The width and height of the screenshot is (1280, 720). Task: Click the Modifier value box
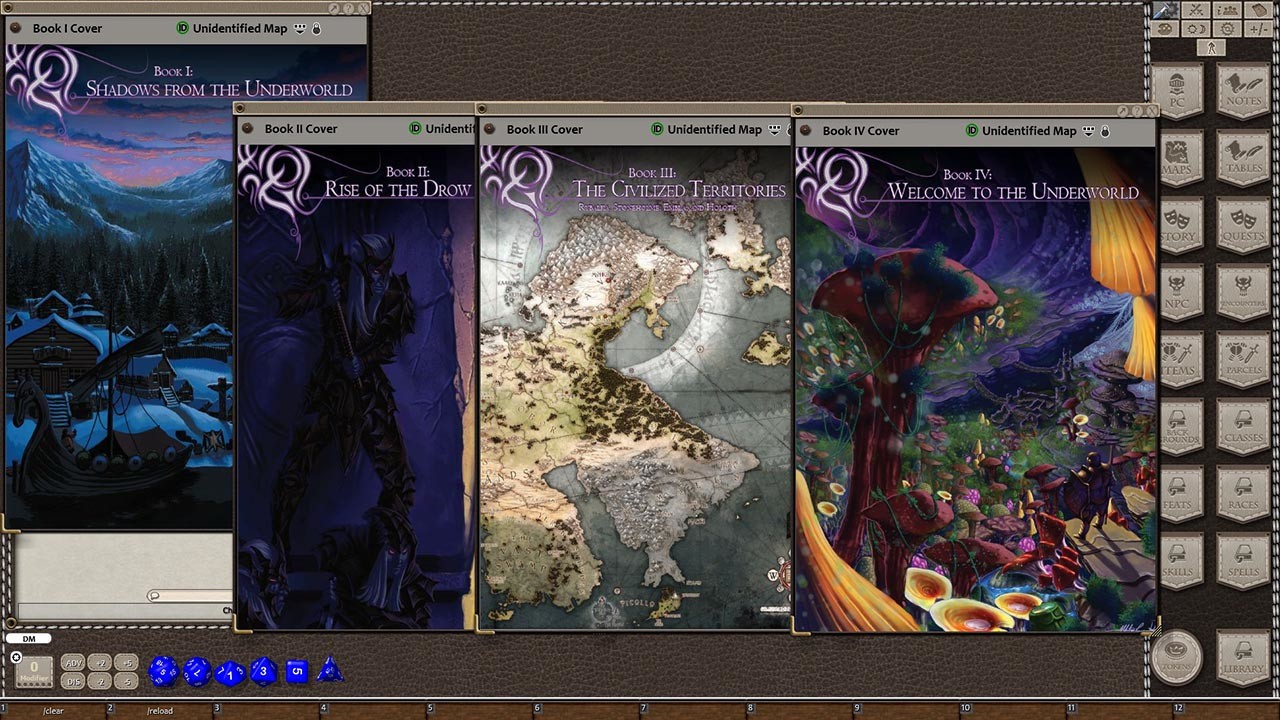pyautogui.click(x=34, y=671)
